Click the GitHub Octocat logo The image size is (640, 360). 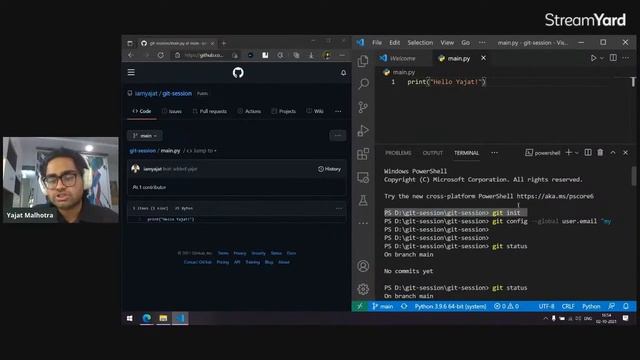tap(238, 73)
